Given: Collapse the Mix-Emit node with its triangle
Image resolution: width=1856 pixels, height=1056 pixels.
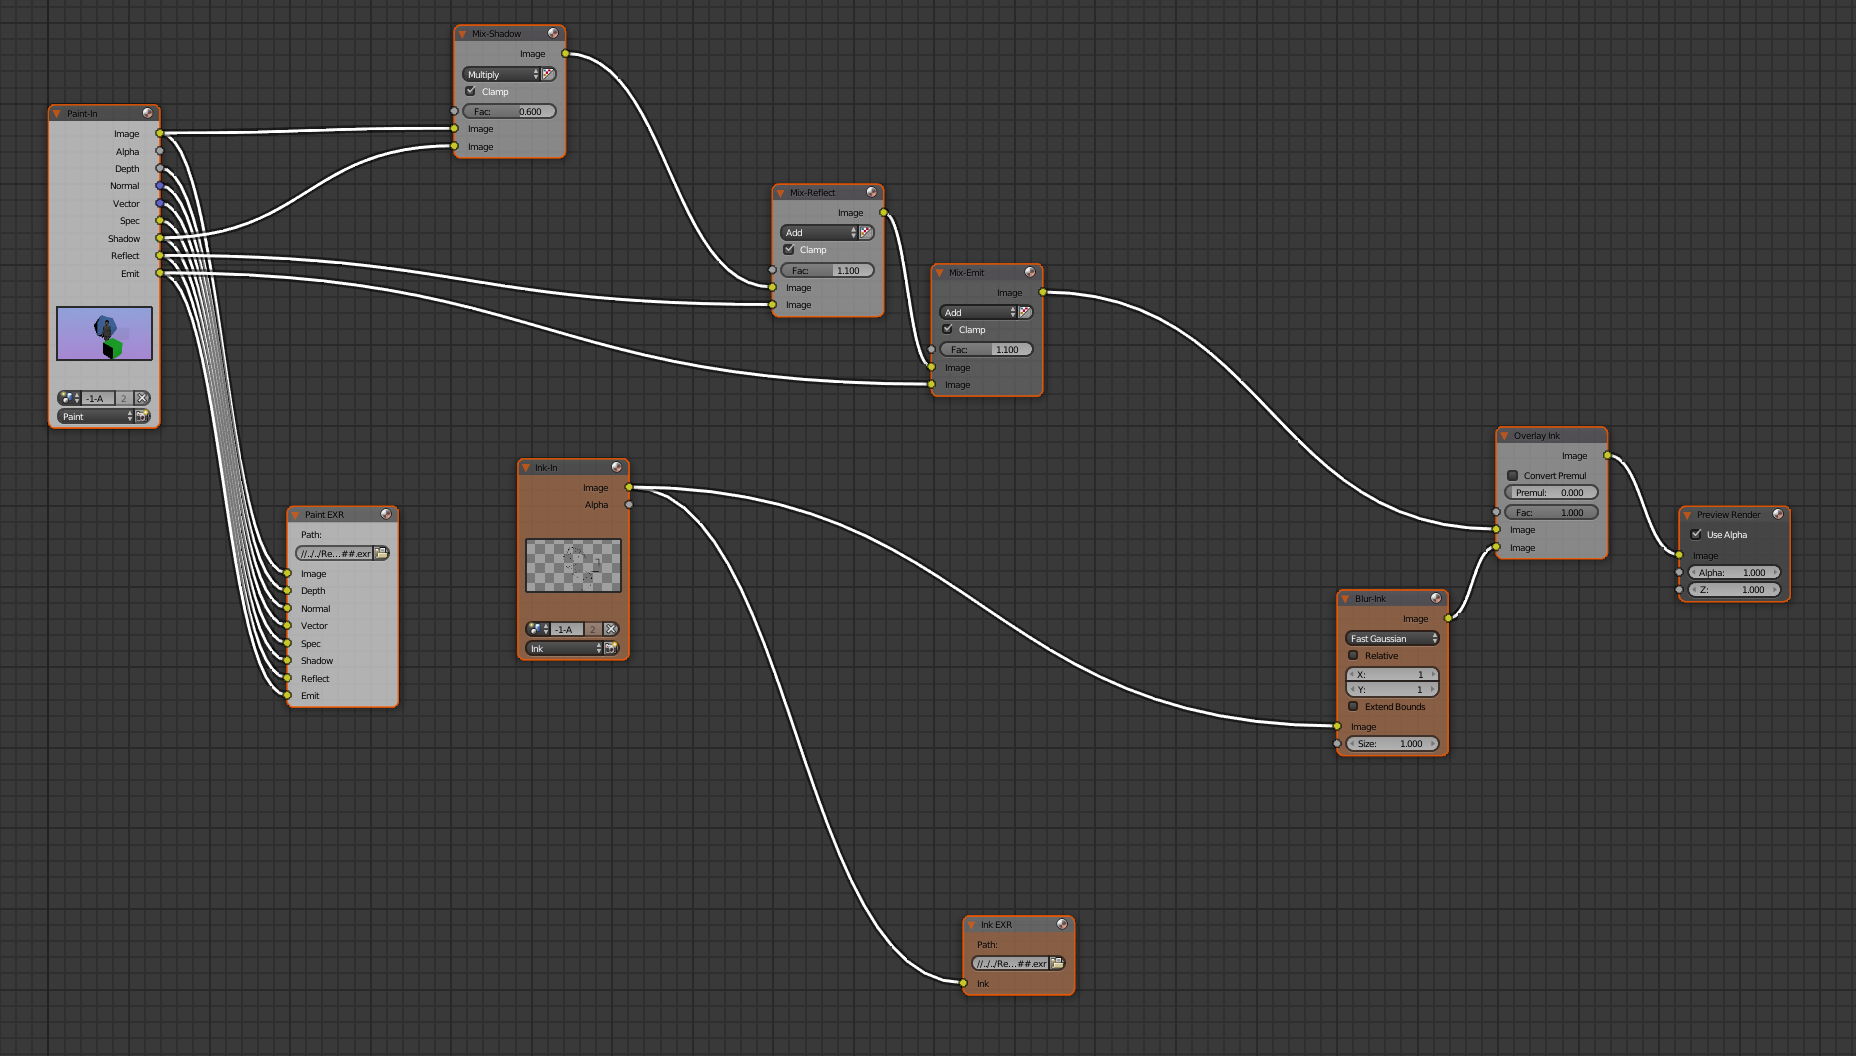Looking at the screenshot, I should pos(939,272).
